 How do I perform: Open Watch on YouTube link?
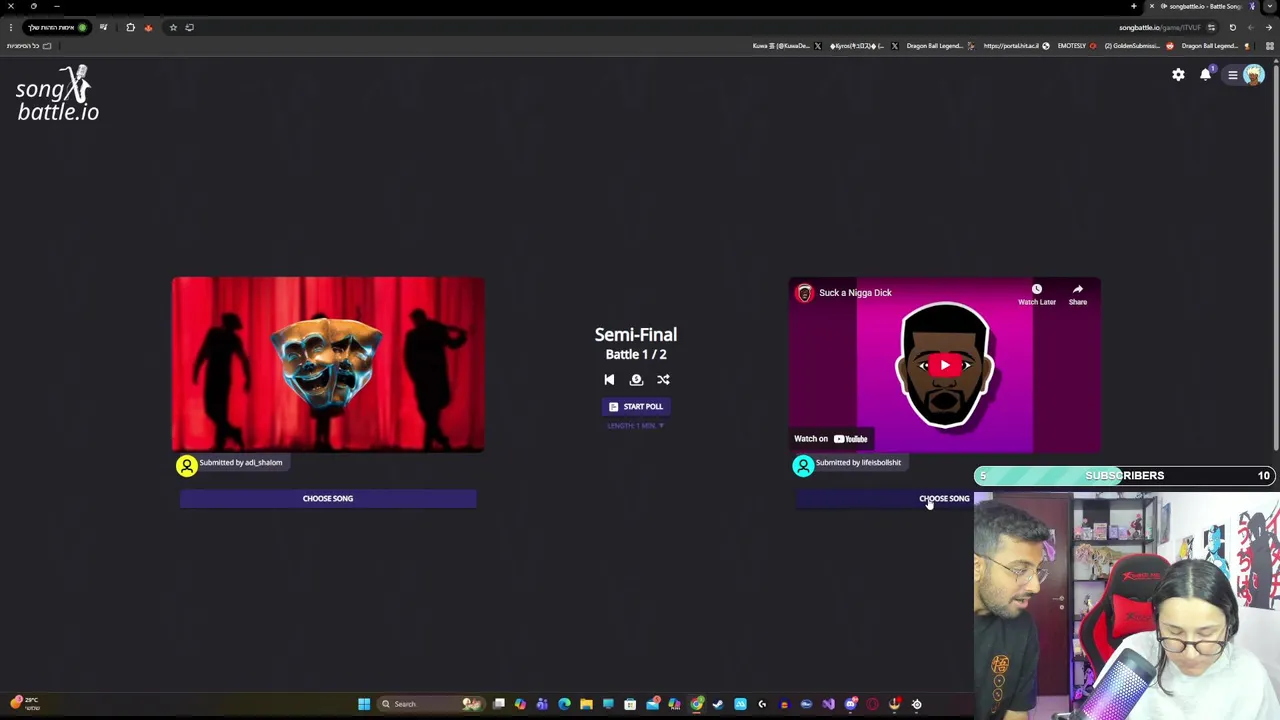coord(831,439)
